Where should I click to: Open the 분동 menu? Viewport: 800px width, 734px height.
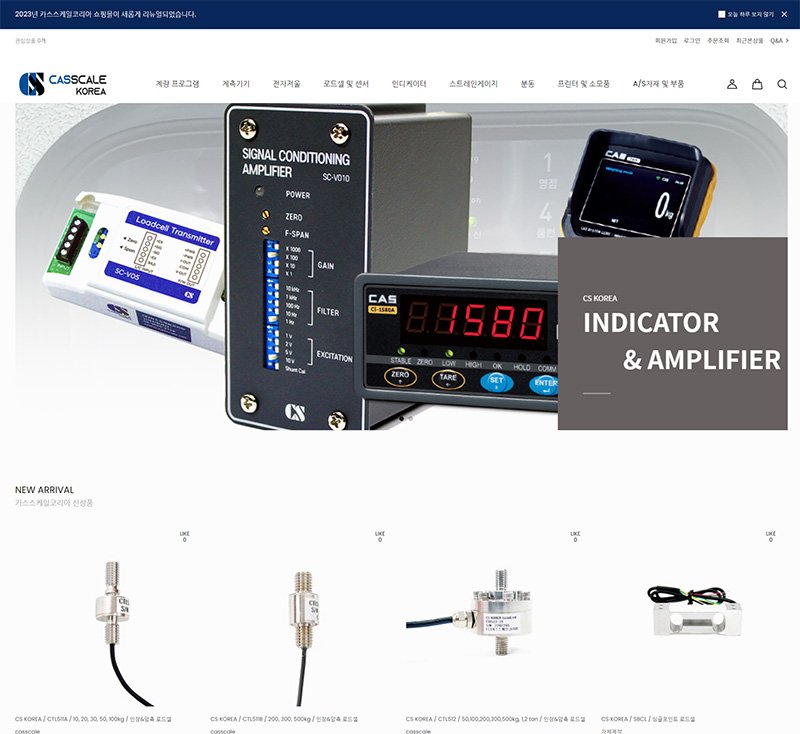527,84
